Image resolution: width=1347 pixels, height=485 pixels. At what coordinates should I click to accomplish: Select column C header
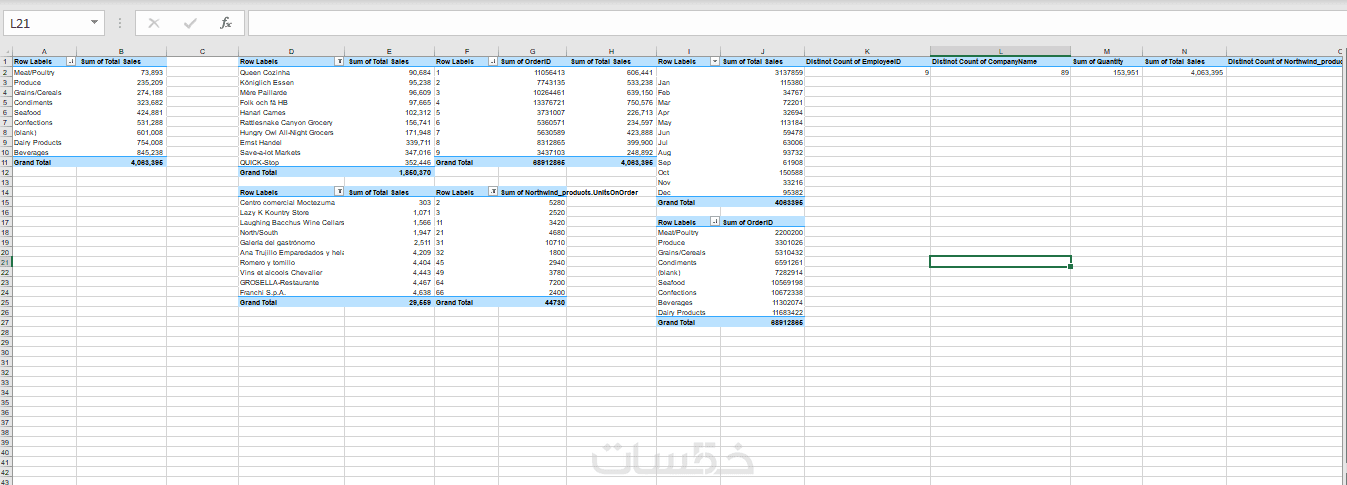tap(202, 51)
